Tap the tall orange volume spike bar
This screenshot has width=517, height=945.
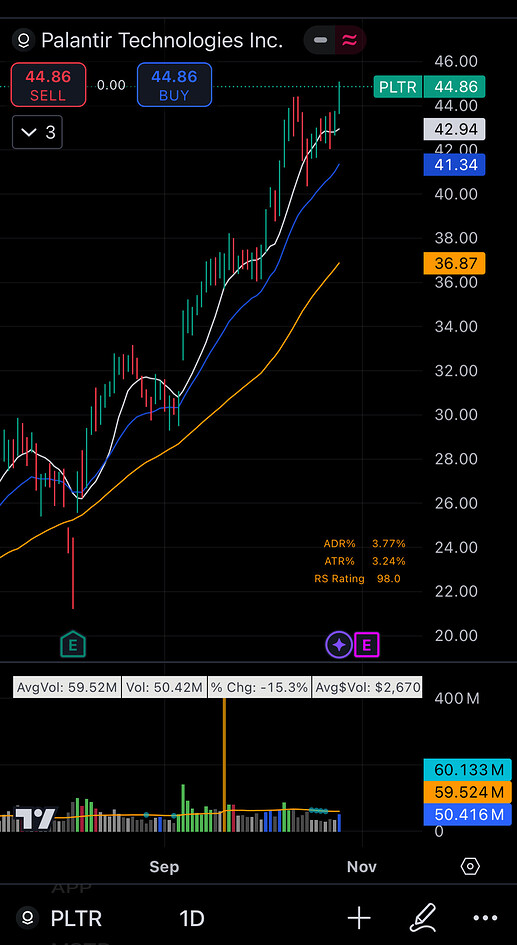coord(224,765)
